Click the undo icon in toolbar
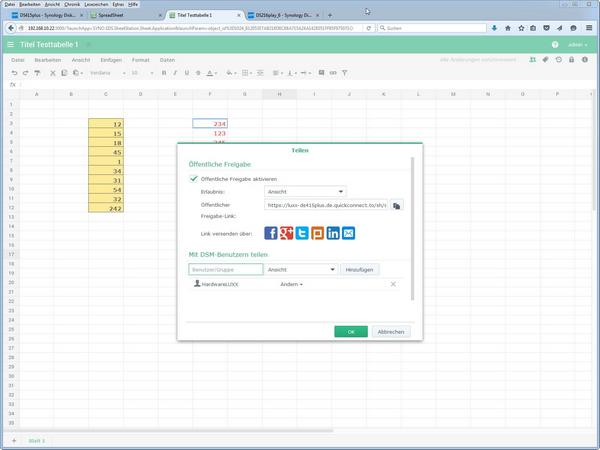This screenshot has width=600, height=450. coord(14,73)
